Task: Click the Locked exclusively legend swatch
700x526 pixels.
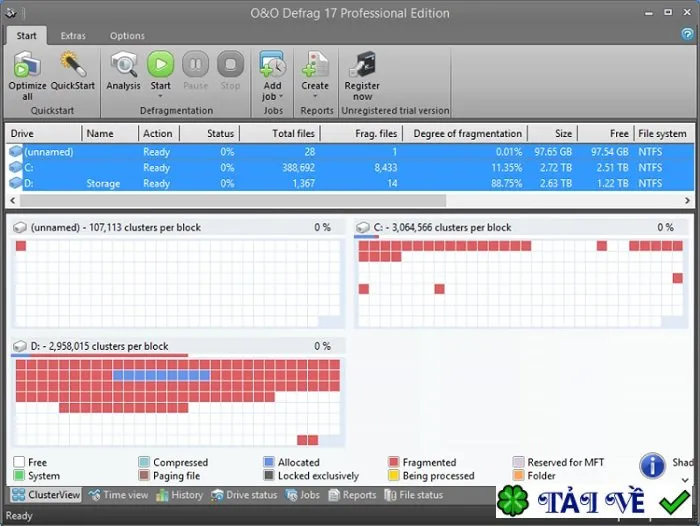Action: tap(269, 475)
